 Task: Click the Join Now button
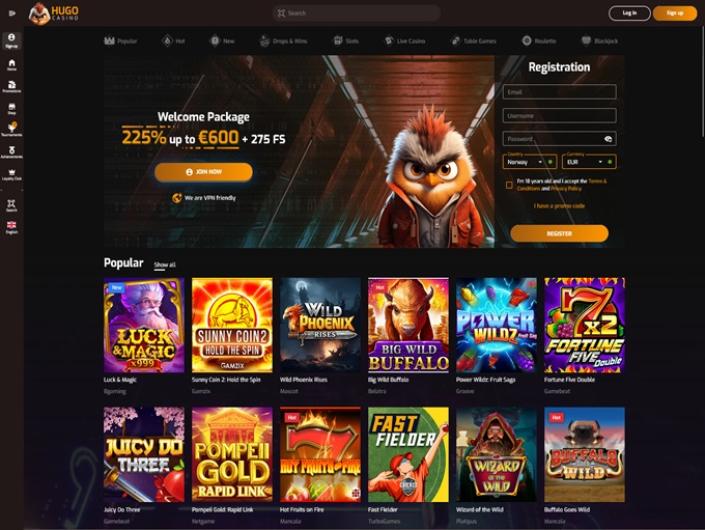point(203,172)
